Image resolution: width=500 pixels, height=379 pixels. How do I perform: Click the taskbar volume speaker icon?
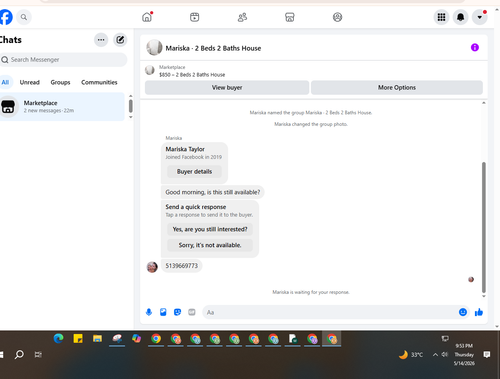445,354
